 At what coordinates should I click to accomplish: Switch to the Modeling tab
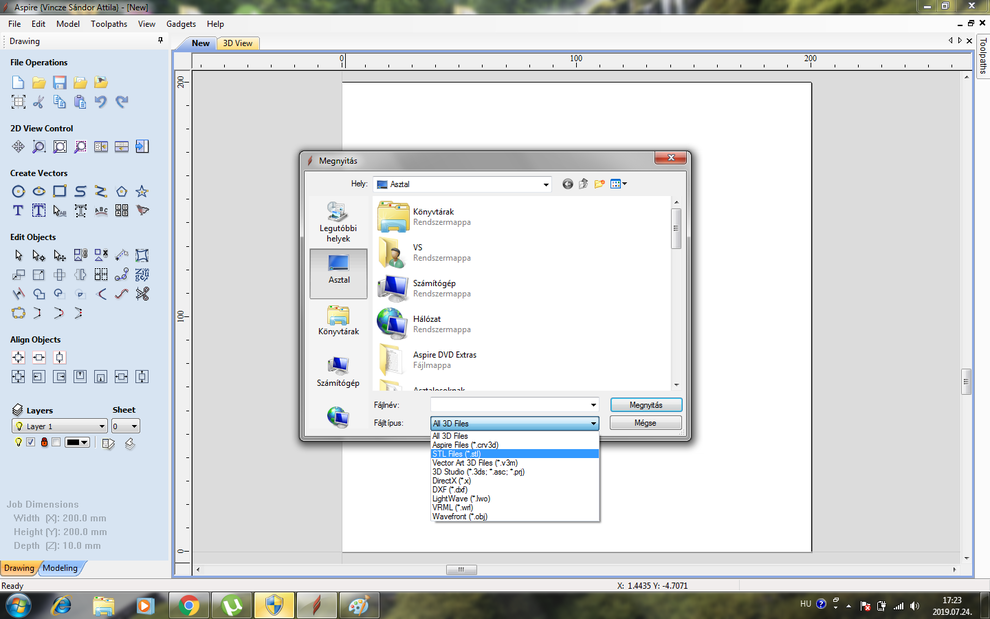point(60,568)
